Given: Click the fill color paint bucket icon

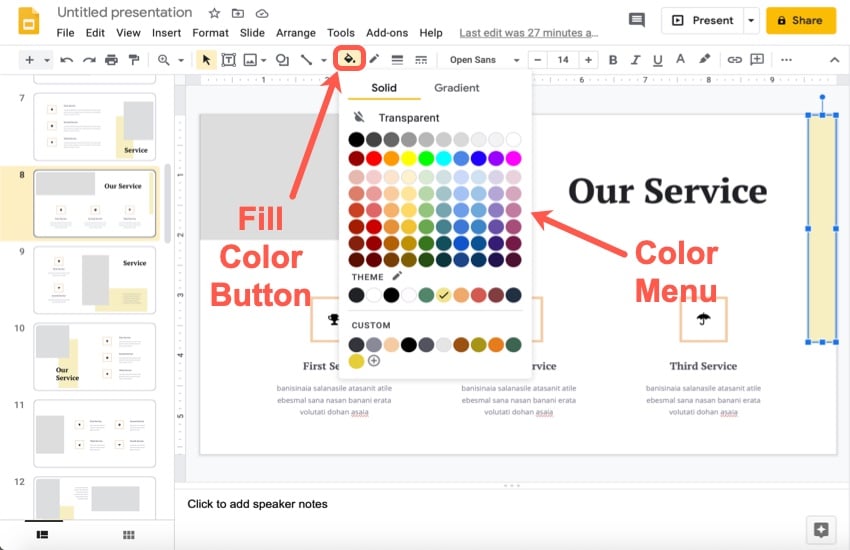Looking at the screenshot, I should 350,59.
